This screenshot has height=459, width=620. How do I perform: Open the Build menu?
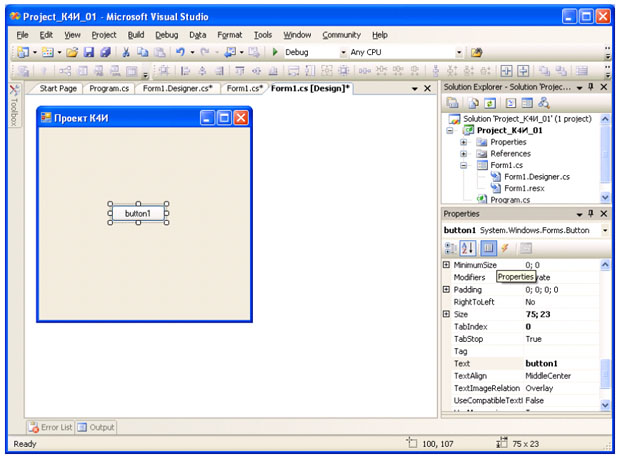[136, 35]
